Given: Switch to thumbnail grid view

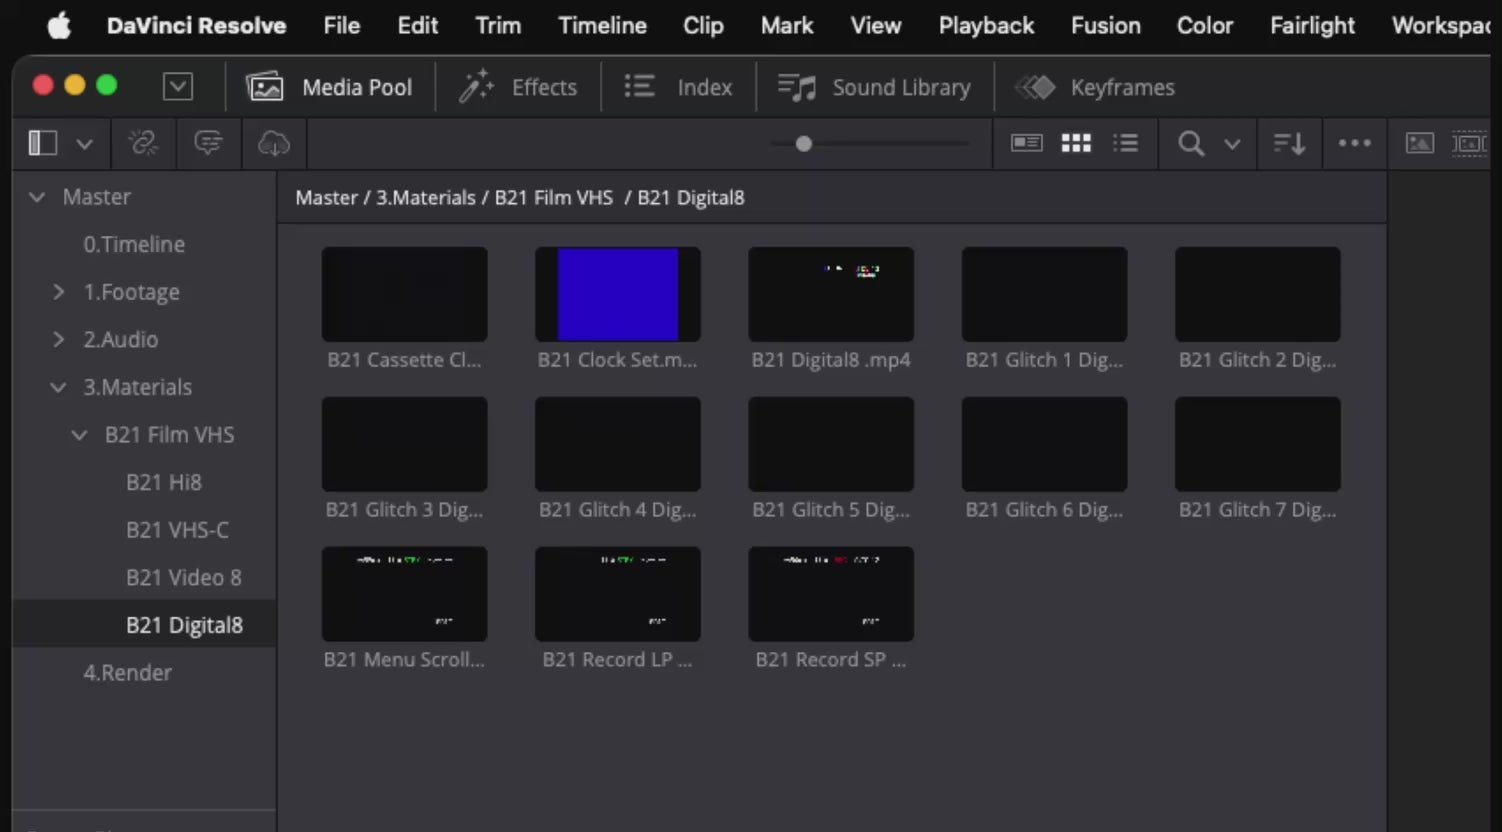Looking at the screenshot, I should click(1076, 144).
